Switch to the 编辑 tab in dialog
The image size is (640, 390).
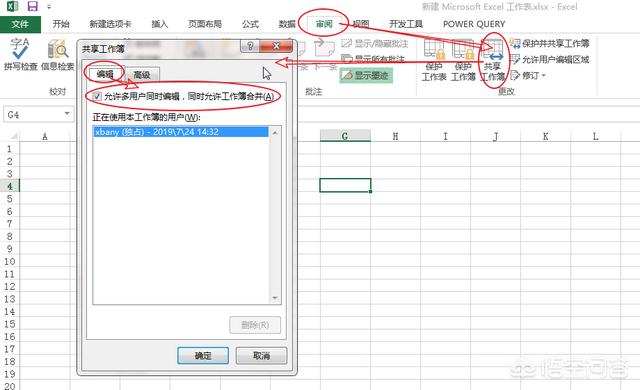(105, 74)
